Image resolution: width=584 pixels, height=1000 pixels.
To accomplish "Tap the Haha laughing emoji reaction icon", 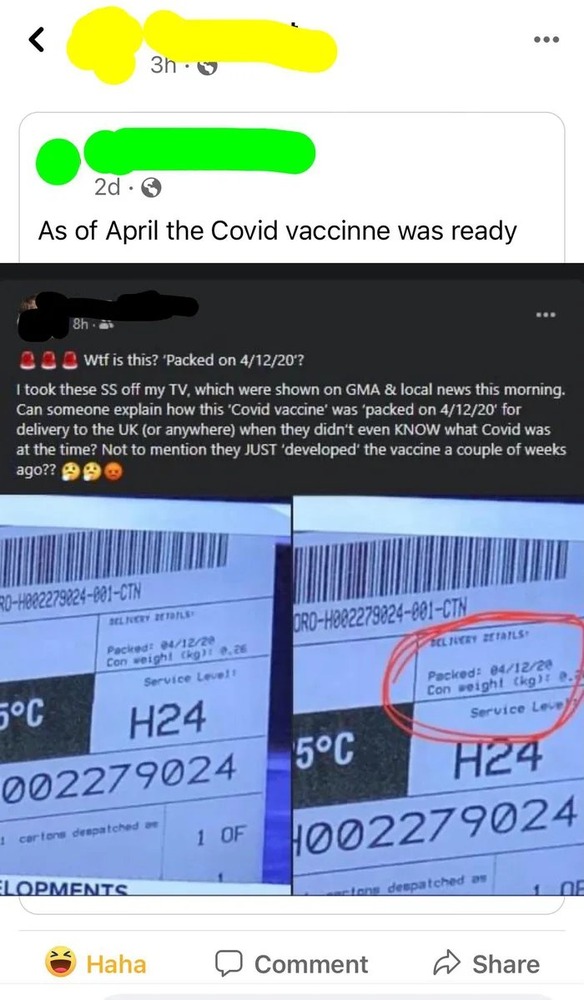I will coord(61,962).
